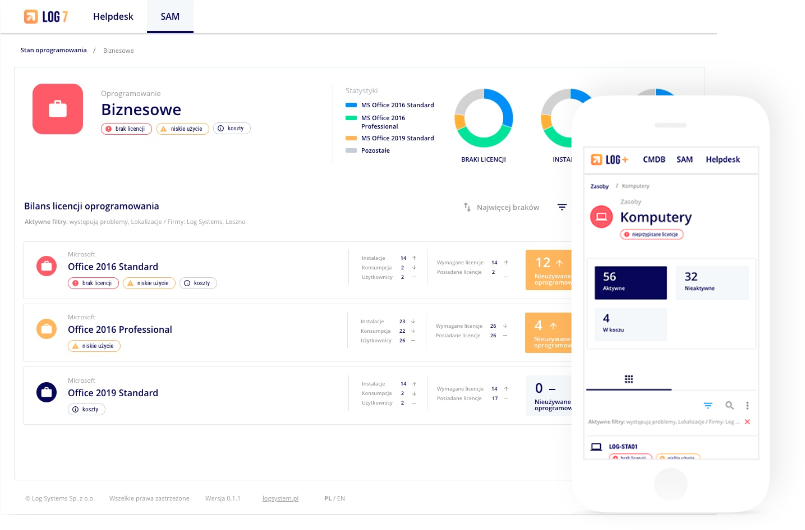Click 'niskie użycie' tag on Office 2016 Professional

tap(94, 346)
